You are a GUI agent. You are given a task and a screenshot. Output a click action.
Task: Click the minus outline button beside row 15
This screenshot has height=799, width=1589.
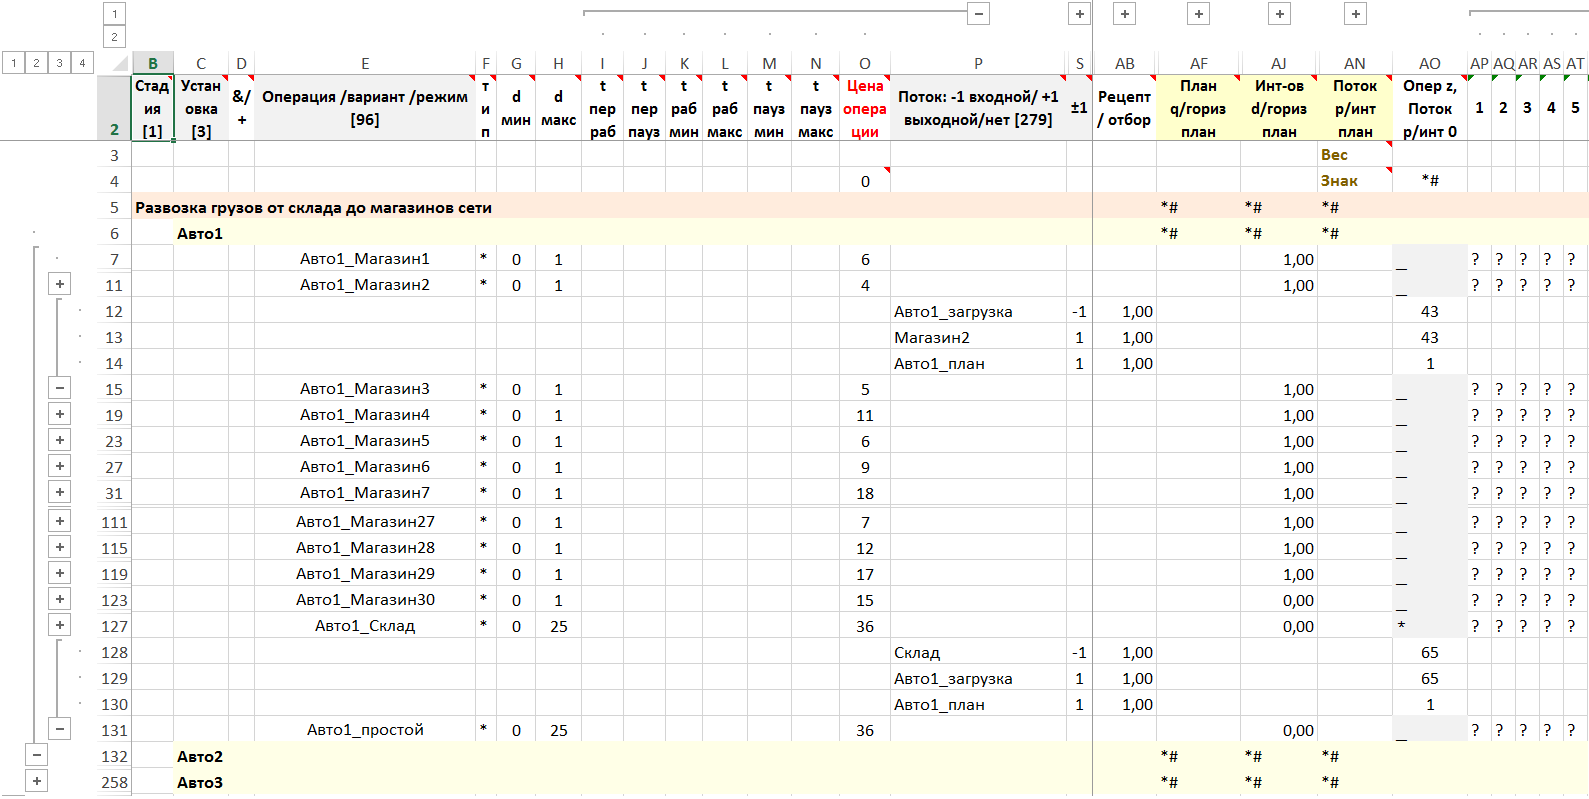pyautogui.click(x=60, y=388)
